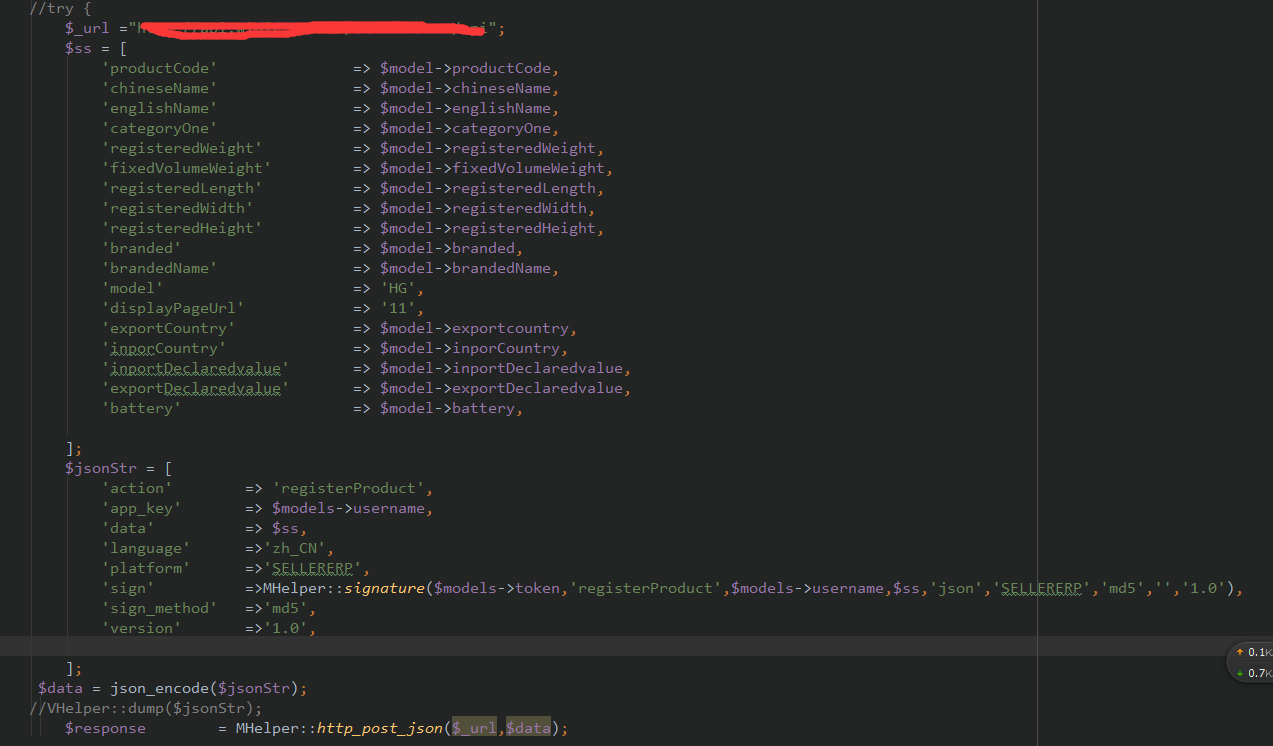Click the network upload speed indicator 0.1K
Viewport: 1273px width, 746px height.
pyautogui.click(x=1253, y=652)
